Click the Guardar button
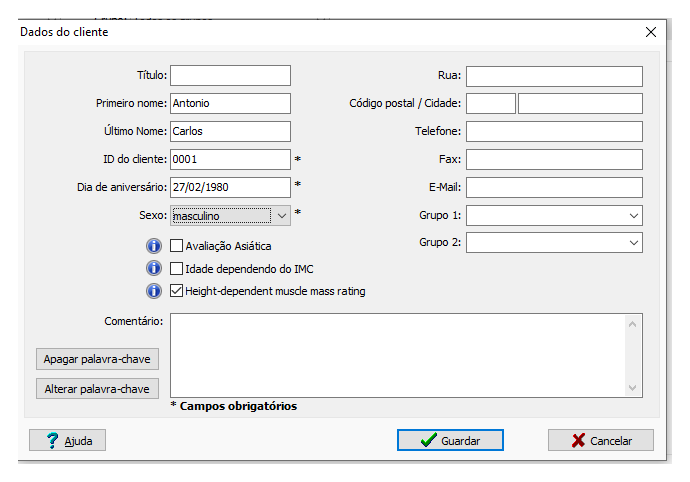This screenshot has width=690, height=482. coord(450,440)
